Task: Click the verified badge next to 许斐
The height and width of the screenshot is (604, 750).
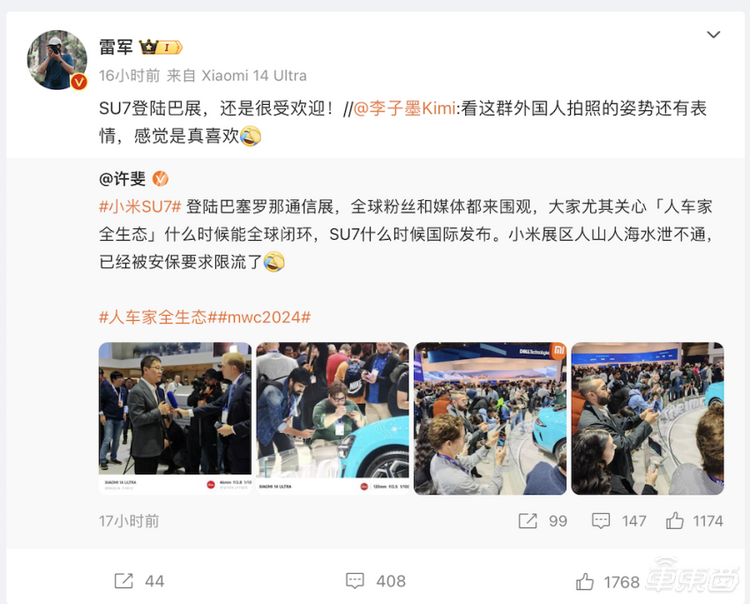Action: click(160, 179)
